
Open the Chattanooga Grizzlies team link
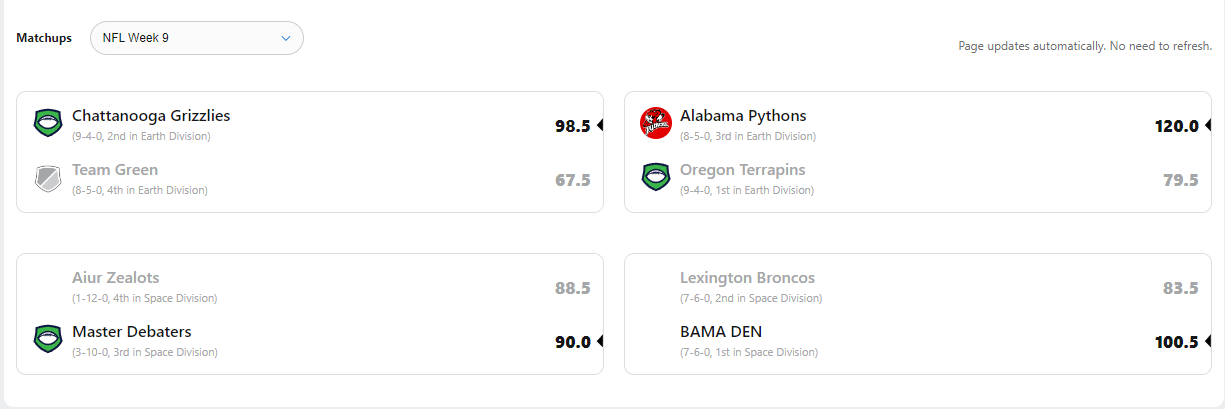(151, 116)
